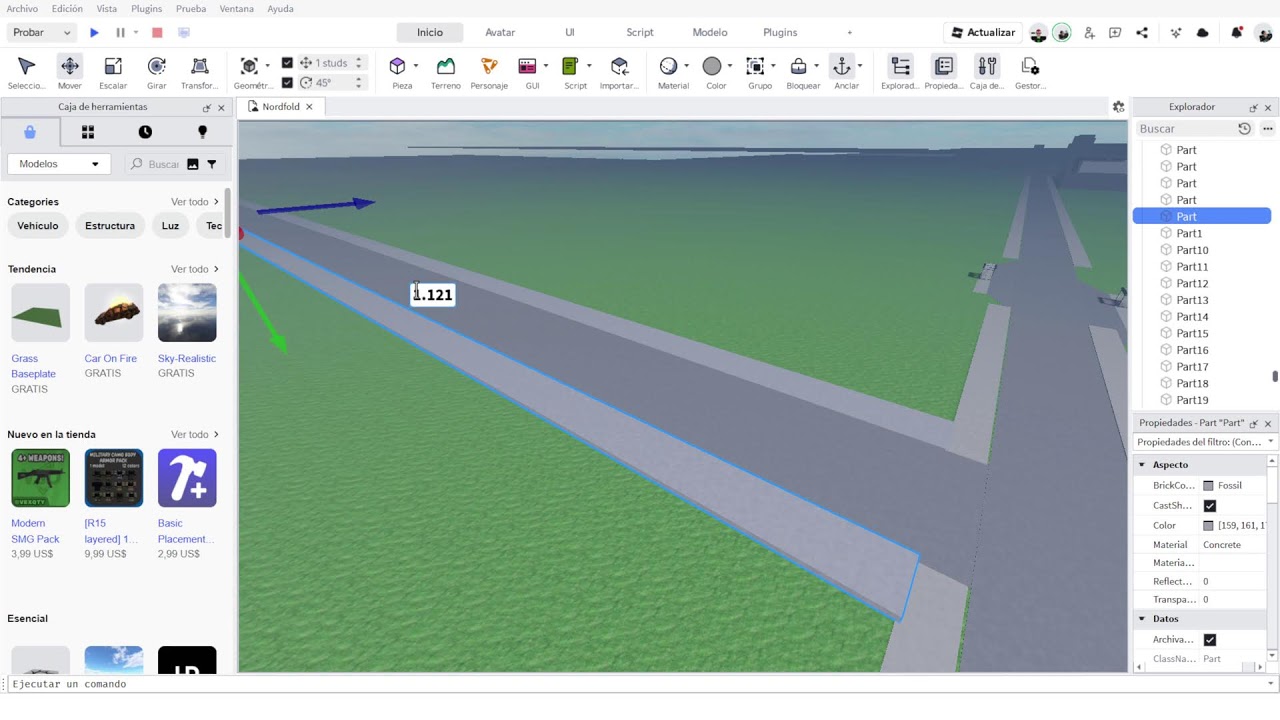Open the toolbox creations lightbulb tab
This screenshot has width=1280, height=720.
click(202, 132)
